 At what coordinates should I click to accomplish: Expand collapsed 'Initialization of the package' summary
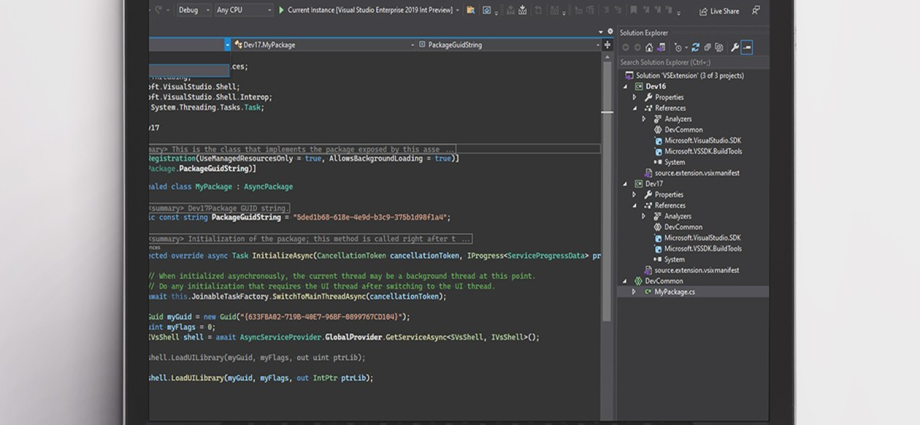point(310,239)
